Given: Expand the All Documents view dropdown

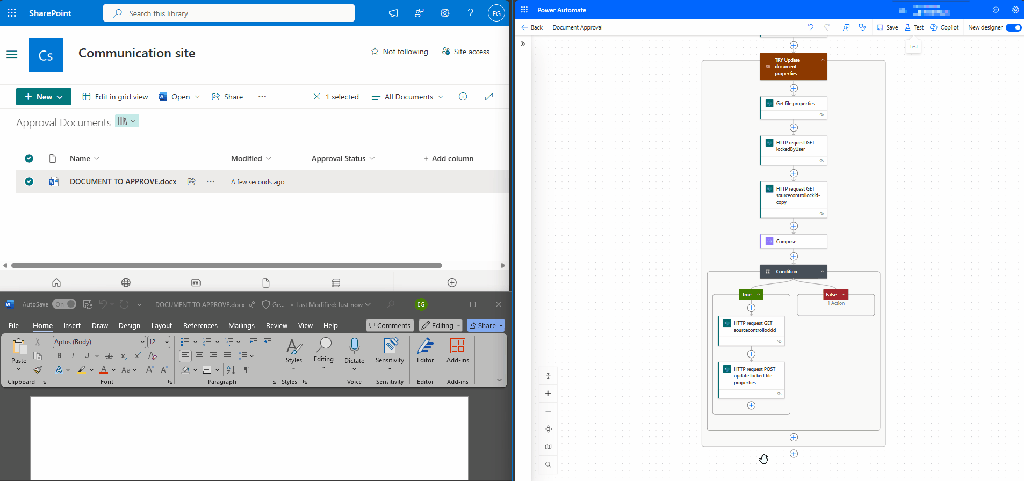Looking at the screenshot, I should pyautogui.click(x=413, y=97).
